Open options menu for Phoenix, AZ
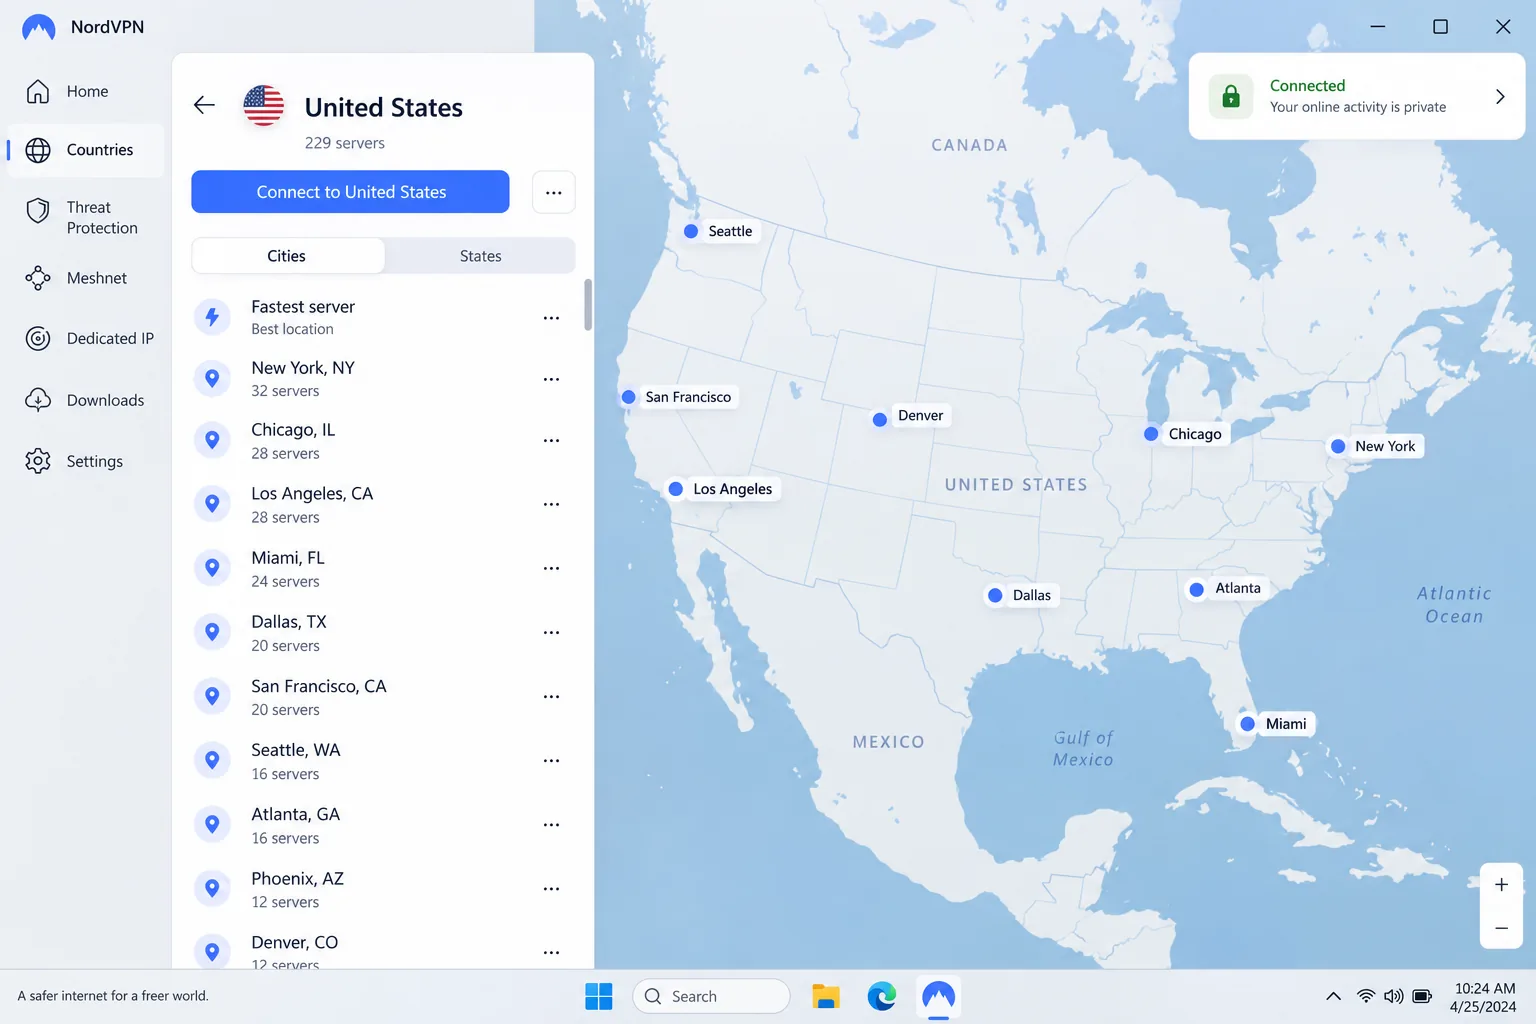The height and width of the screenshot is (1024, 1536). (x=551, y=889)
